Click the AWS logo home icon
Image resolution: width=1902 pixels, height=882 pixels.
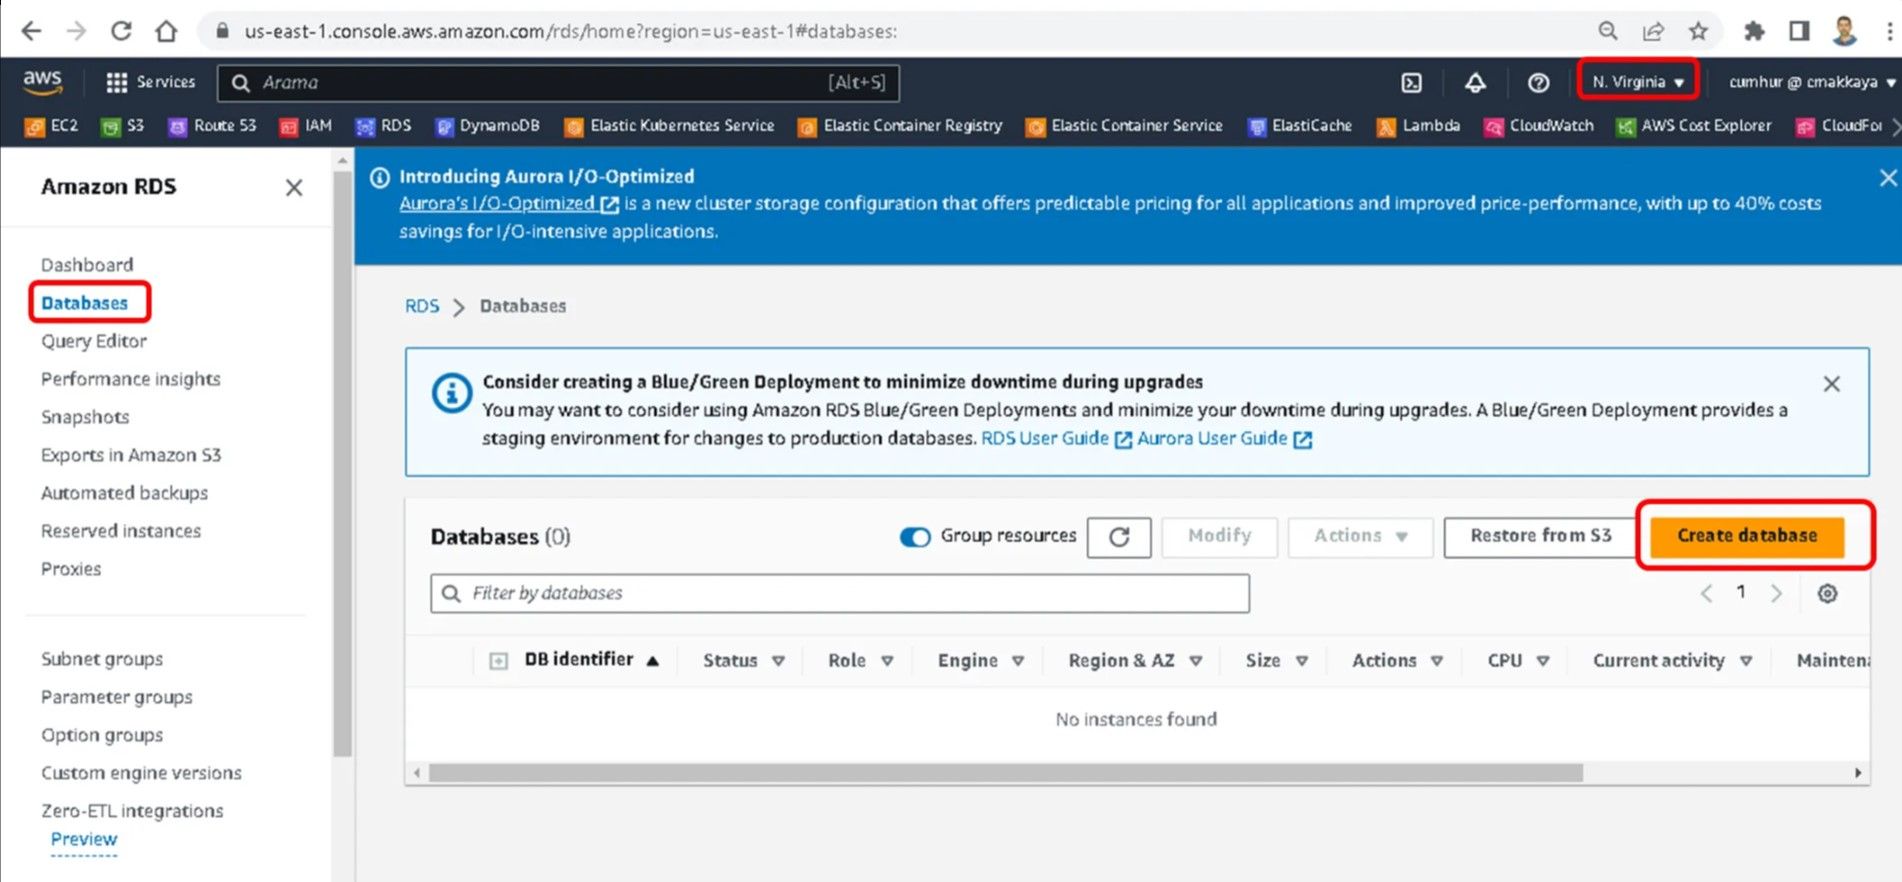click(x=42, y=82)
